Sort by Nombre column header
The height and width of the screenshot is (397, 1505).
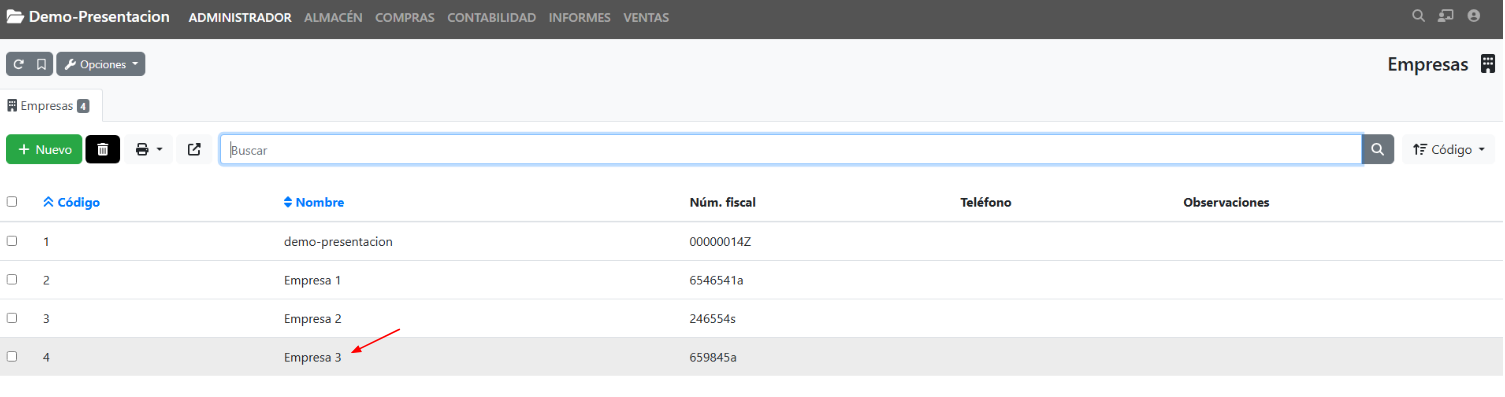pyautogui.click(x=314, y=203)
